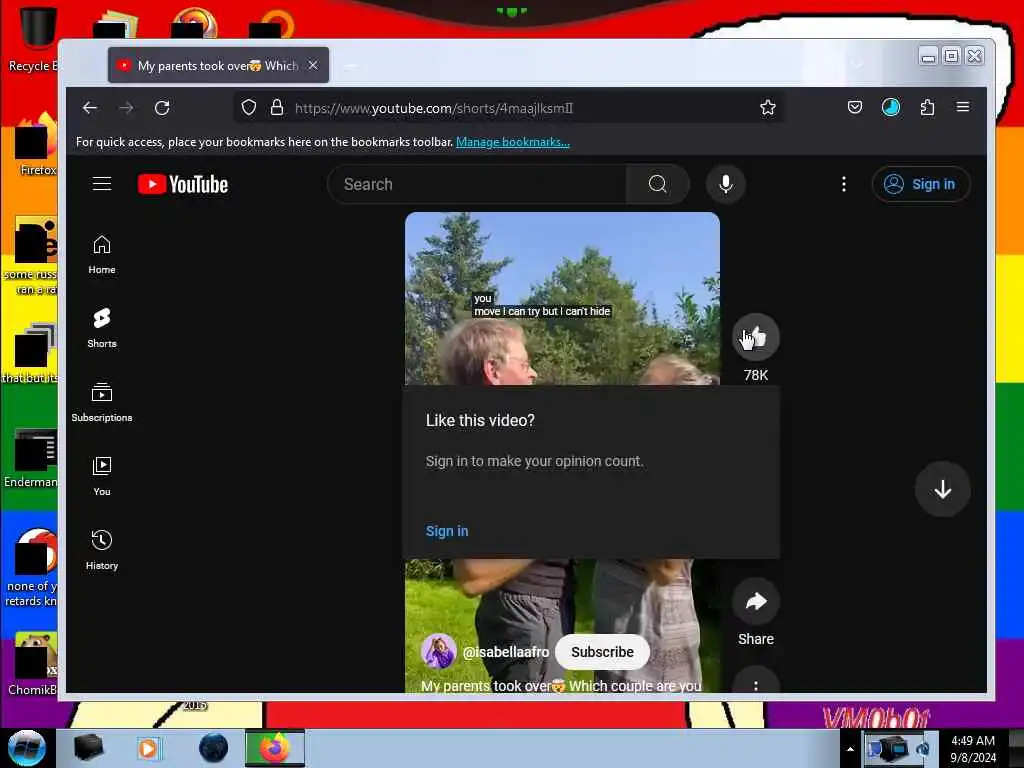The image size is (1024, 768).
Task: Click the video title caption text
Action: tap(561, 686)
